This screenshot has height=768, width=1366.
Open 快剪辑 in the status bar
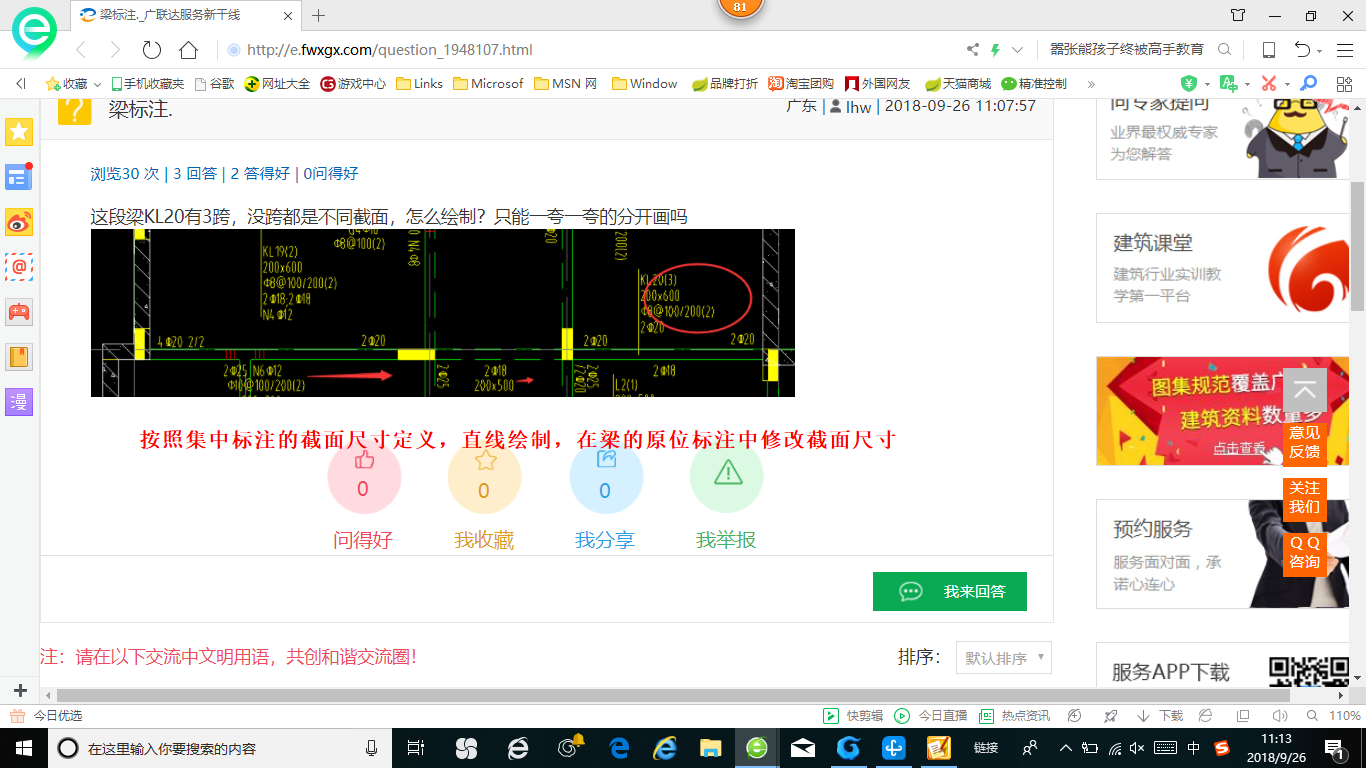[x=853, y=716]
